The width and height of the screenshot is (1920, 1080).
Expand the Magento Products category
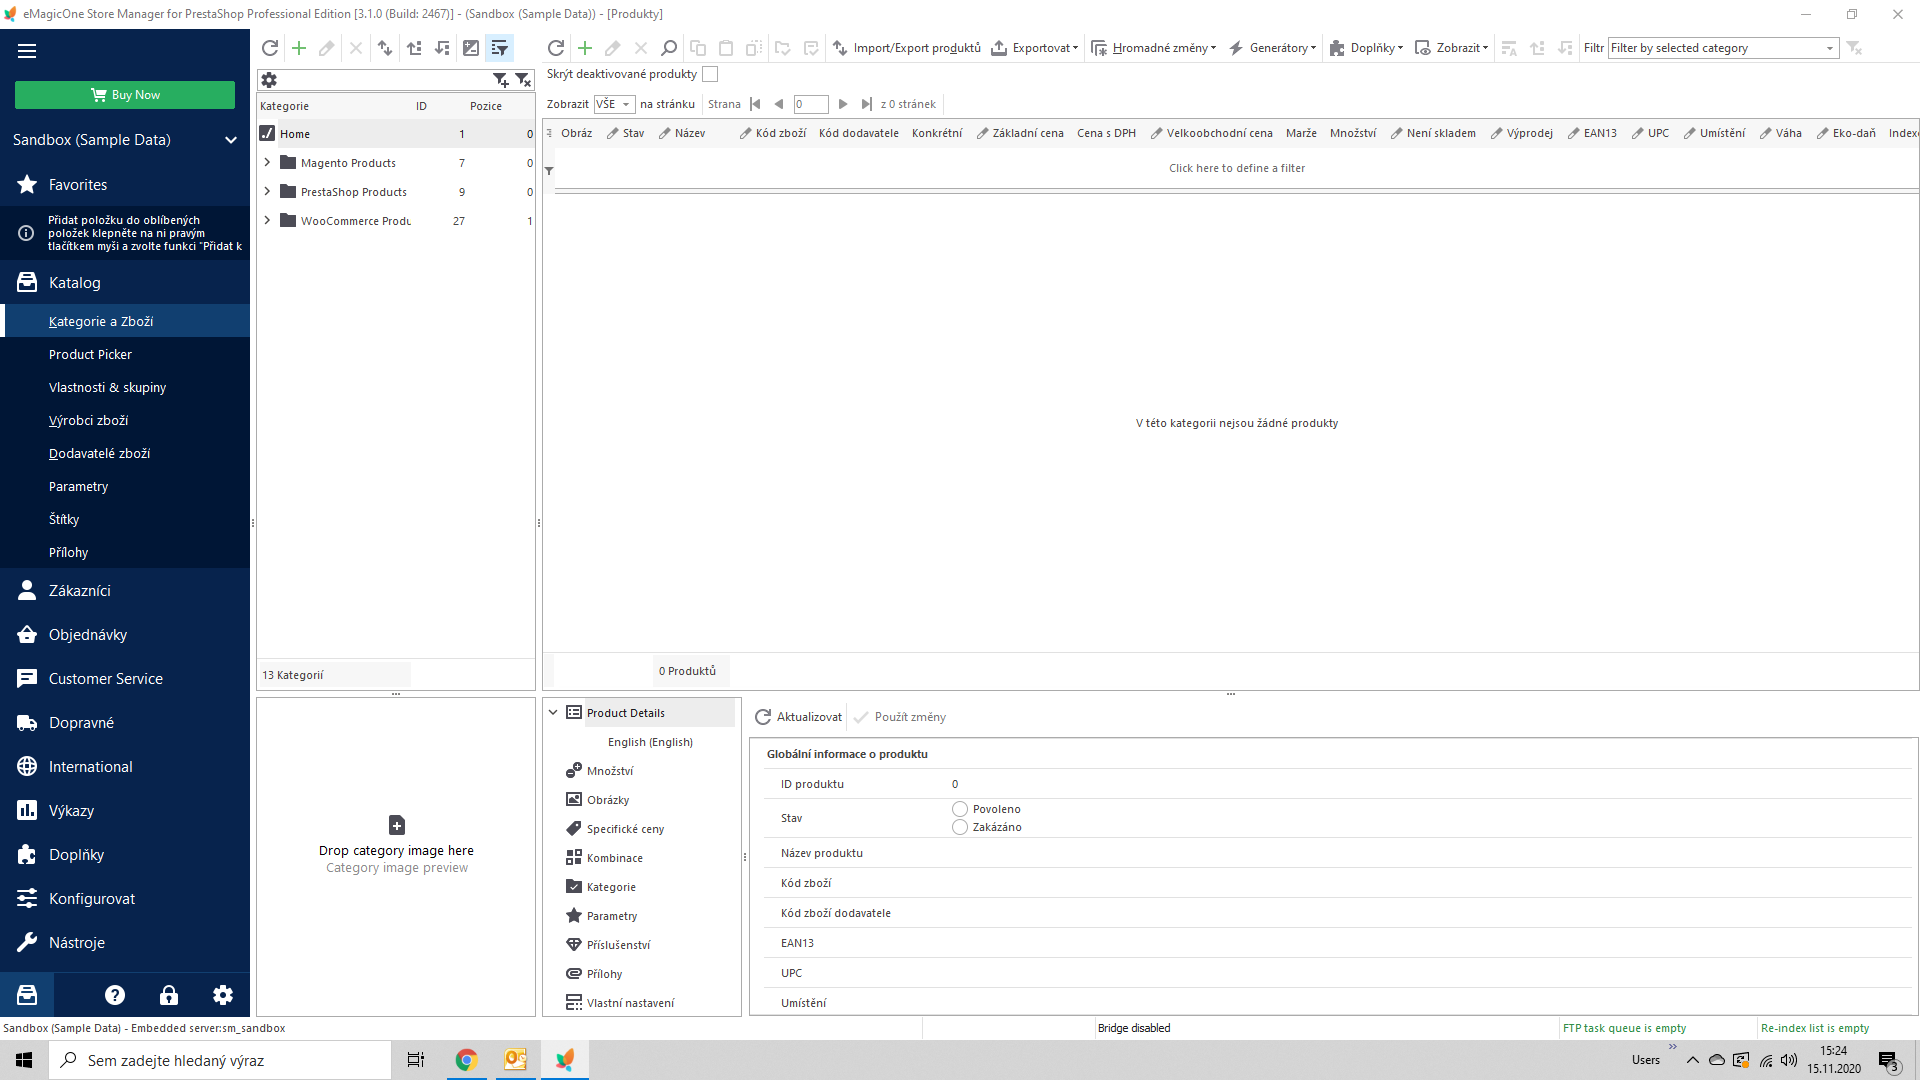point(267,162)
